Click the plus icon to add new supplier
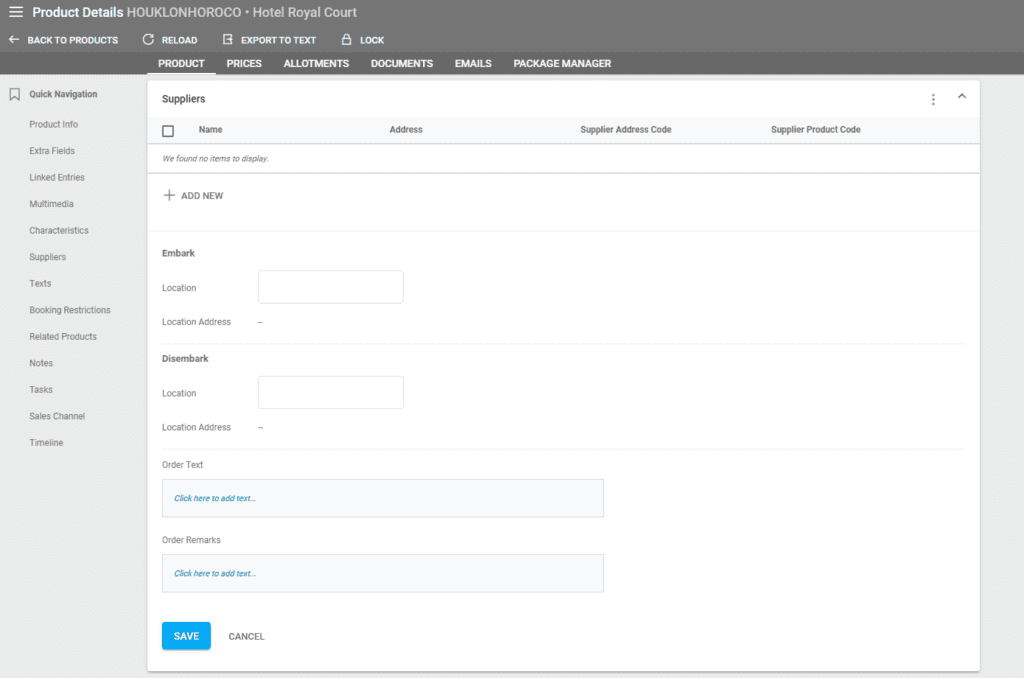The width and height of the screenshot is (1024, 678). tap(169, 196)
